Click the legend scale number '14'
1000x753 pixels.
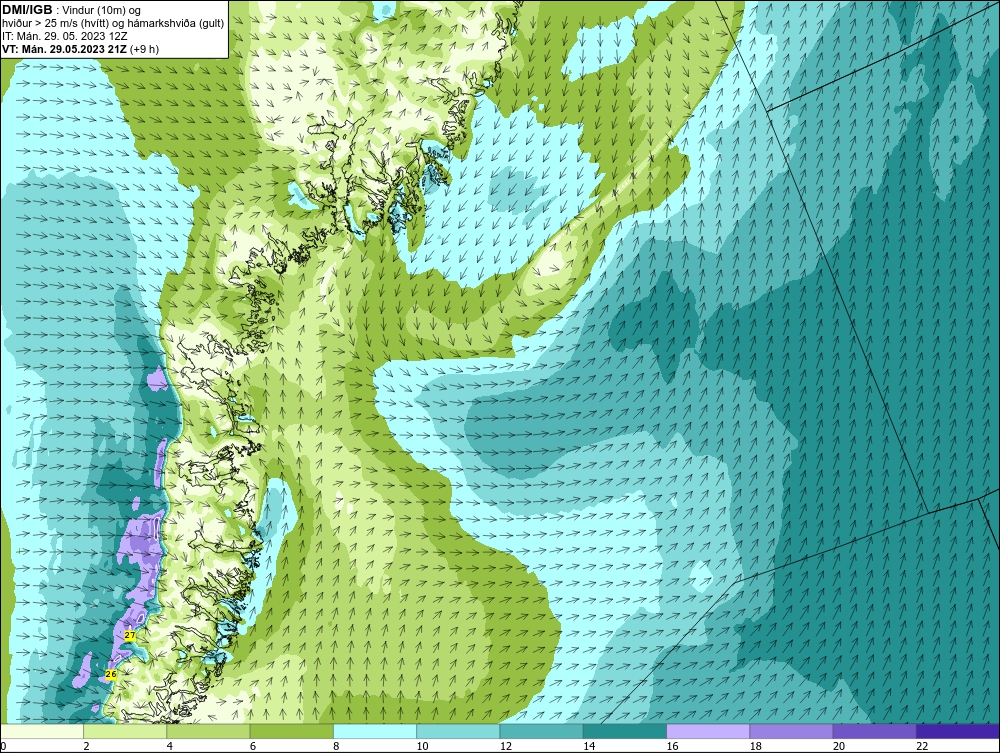[589, 746]
